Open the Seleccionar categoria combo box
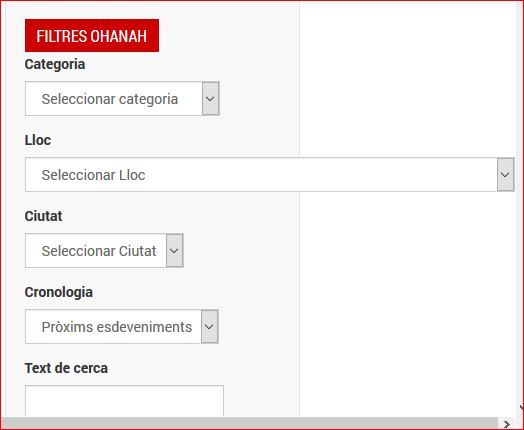The image size is (524, 430). coord(122,99)
